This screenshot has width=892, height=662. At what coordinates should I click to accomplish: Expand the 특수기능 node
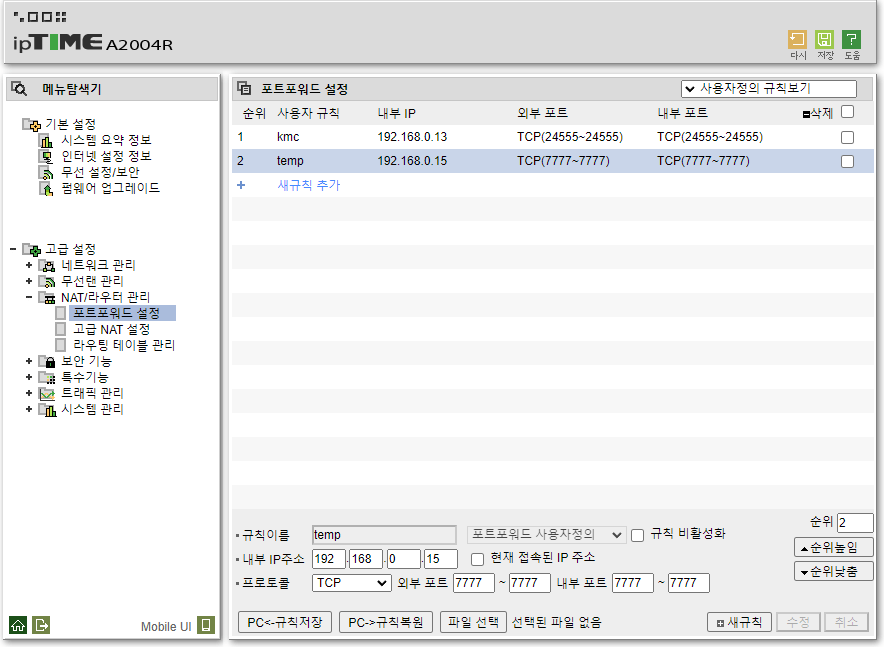29,377
